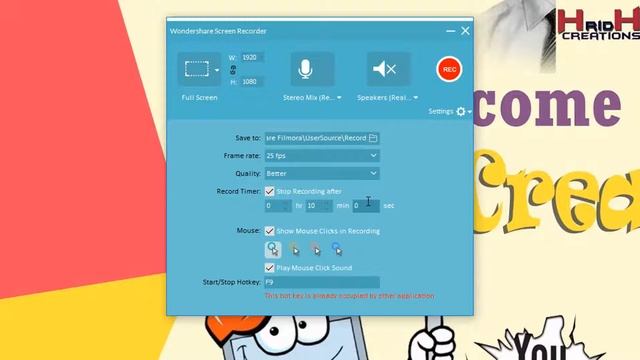Click the height field showing 1080
Image resolution: width=640 pixels, height=360 pixels.
coord(251,82)
